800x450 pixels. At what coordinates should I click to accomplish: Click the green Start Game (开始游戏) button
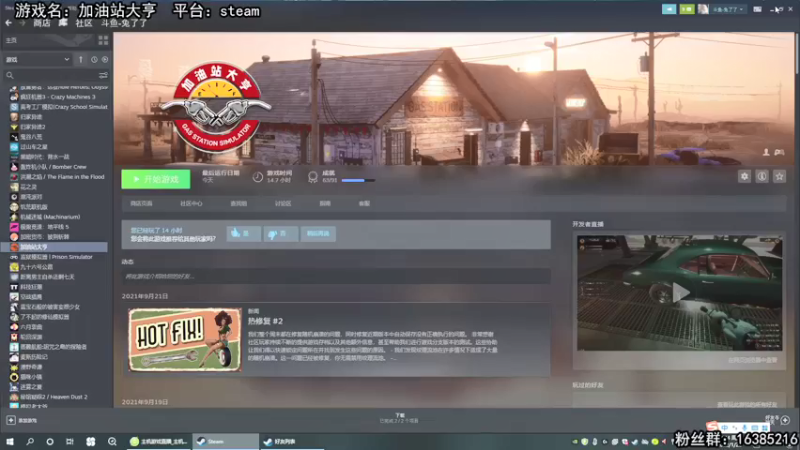click(156, 179)
